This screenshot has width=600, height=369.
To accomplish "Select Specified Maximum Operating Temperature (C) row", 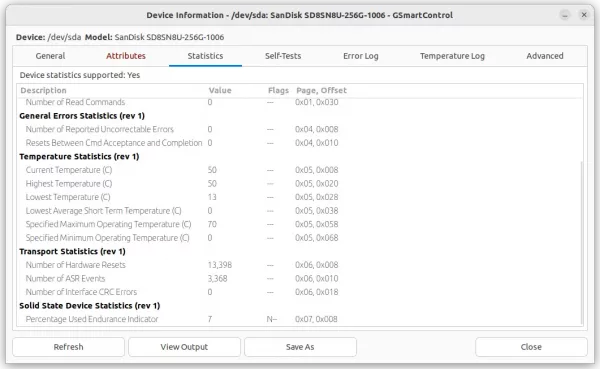I will [299, 224].
